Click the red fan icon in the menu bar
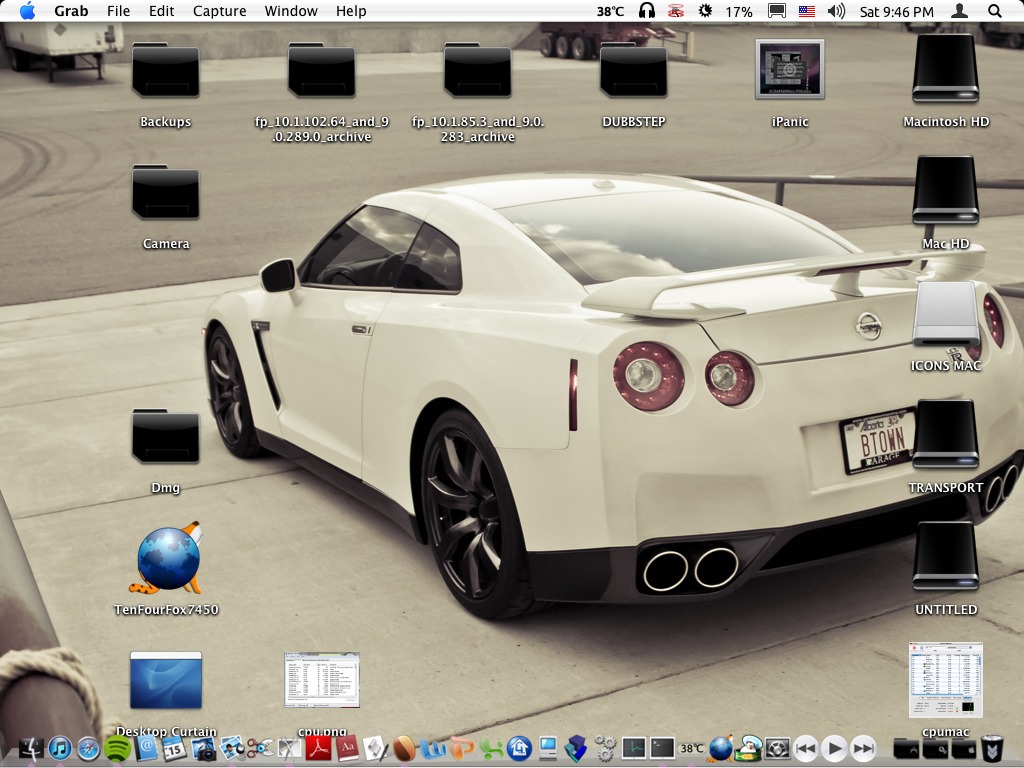This screenshot has height=768, width=1024. (676, 11)
